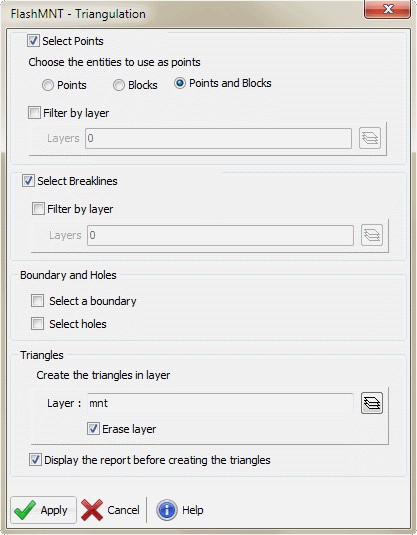Enable Filter by layer under Select Points
The width and height of the screenshot is (417, 535).
pos(34,113)
